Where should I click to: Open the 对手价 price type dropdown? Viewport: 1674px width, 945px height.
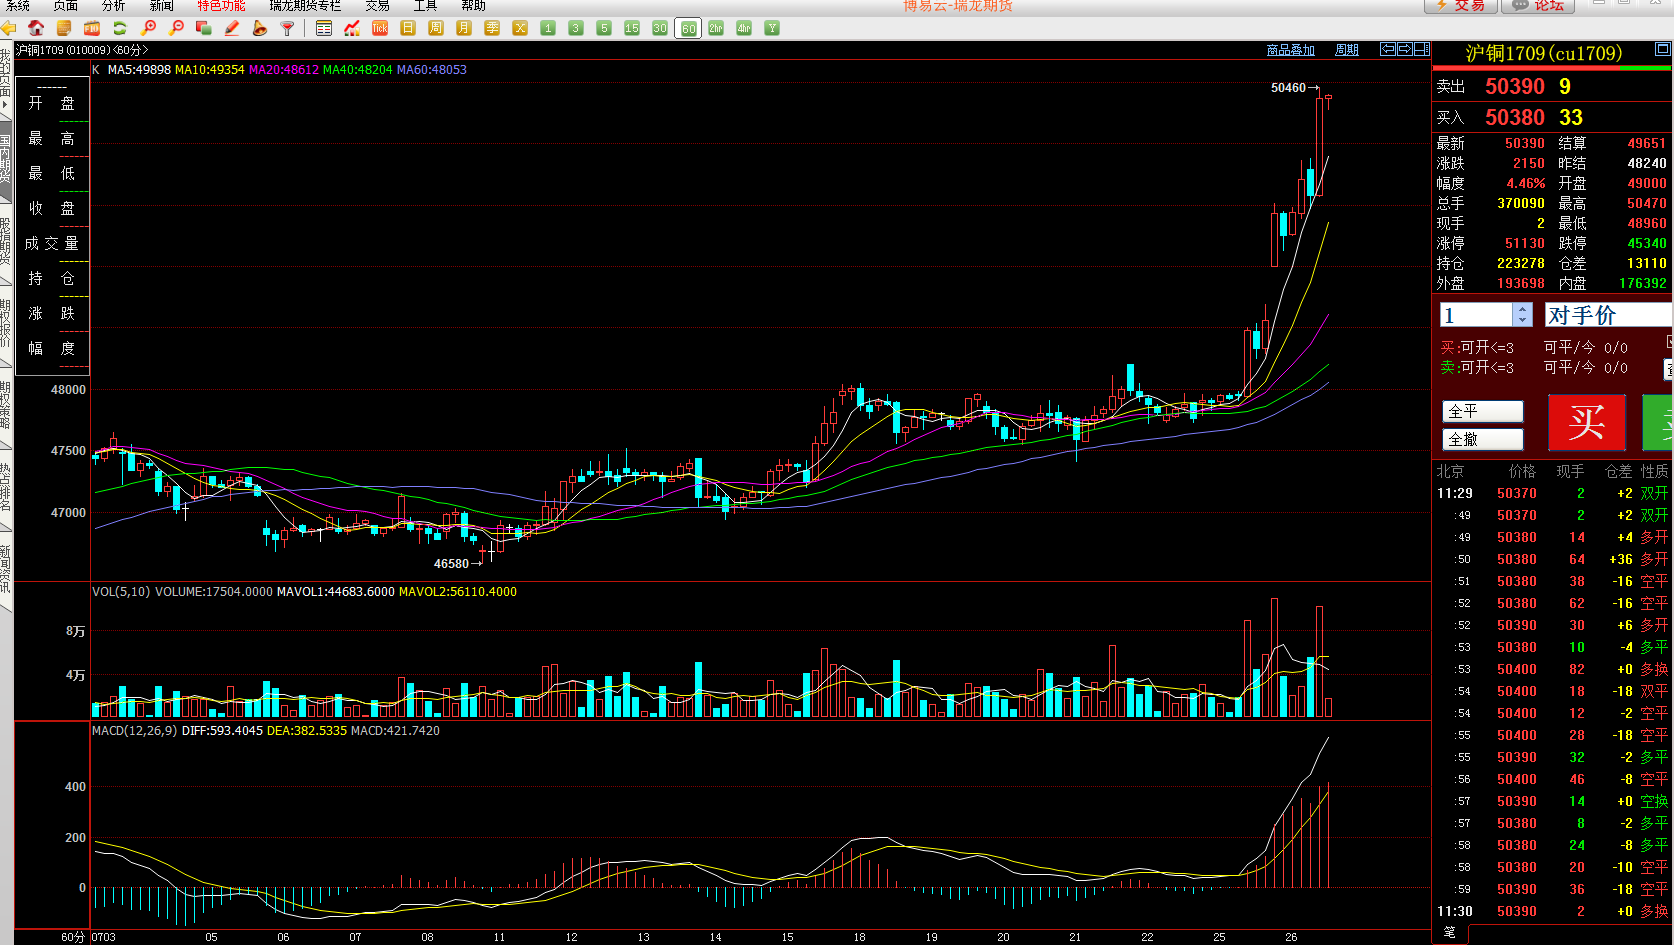point(1607,315)
